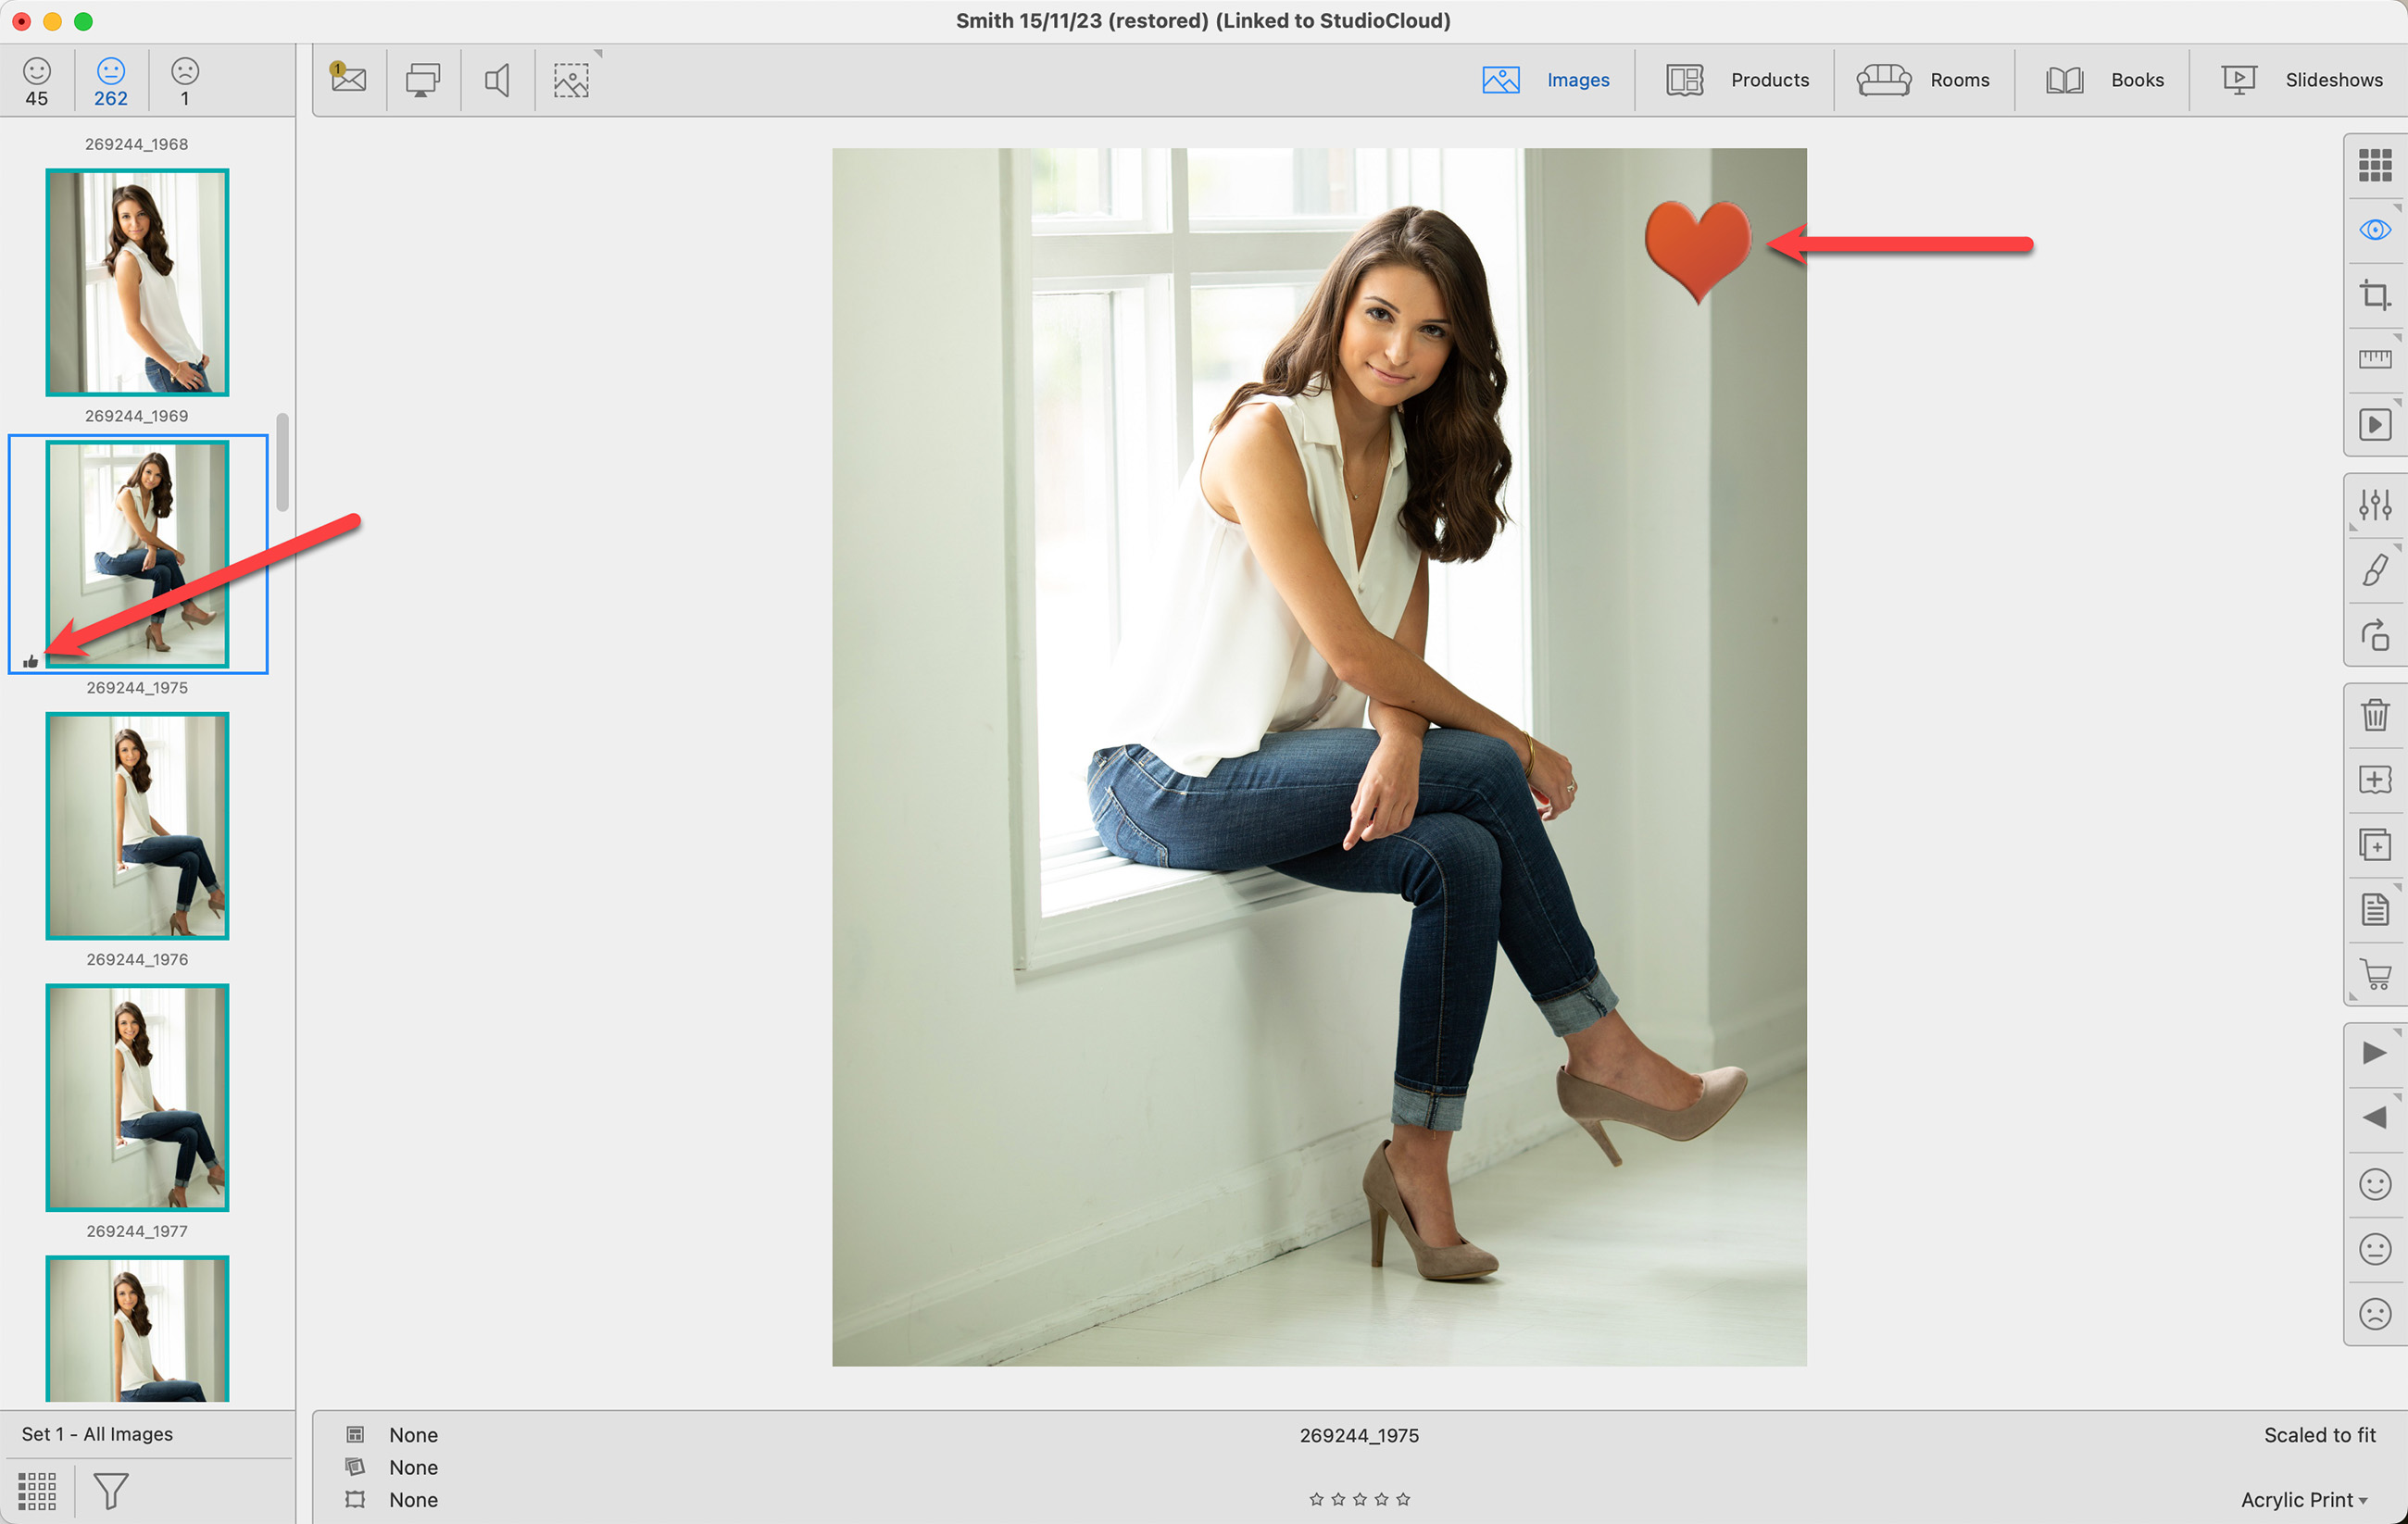Toggle the eye visibility view
The image size is (2408, 1524).
(2374, 230)
